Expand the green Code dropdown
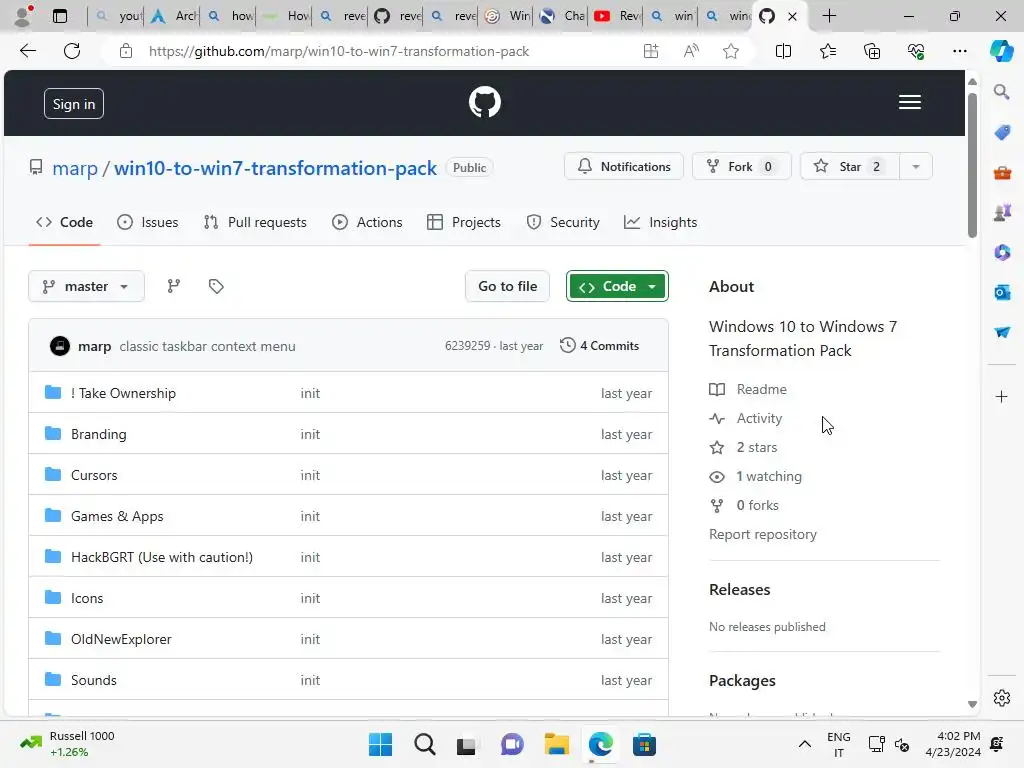The image size is (1024, 768). tap(617, 286)
